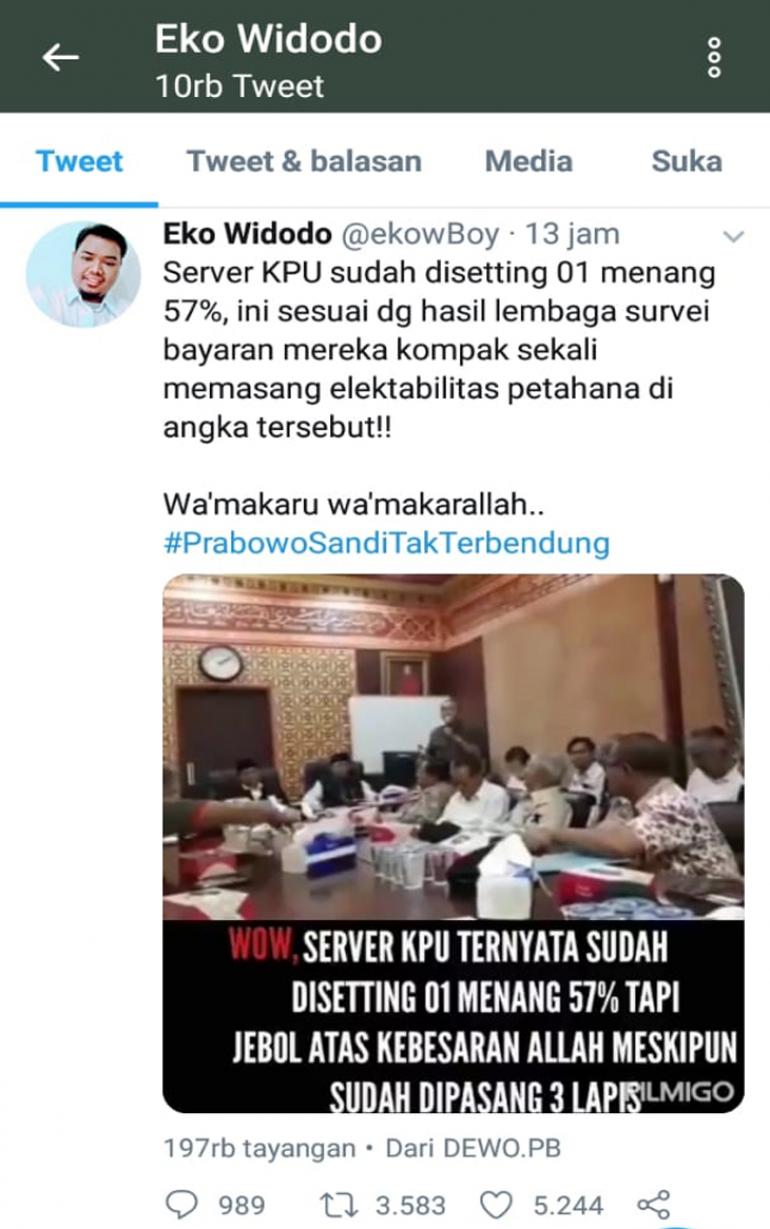Retweet using the retweet arrows icon
The width and height of the screenshot is (770, 1229).
point(342,1204)
